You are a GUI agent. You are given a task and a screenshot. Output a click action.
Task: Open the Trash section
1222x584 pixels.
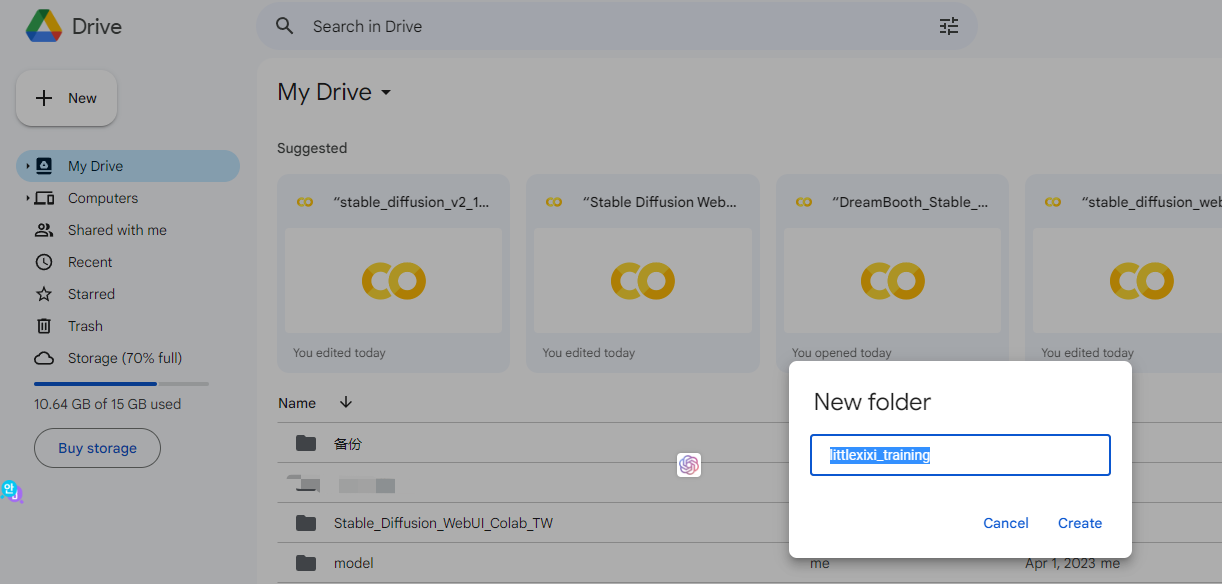point(128,326)
